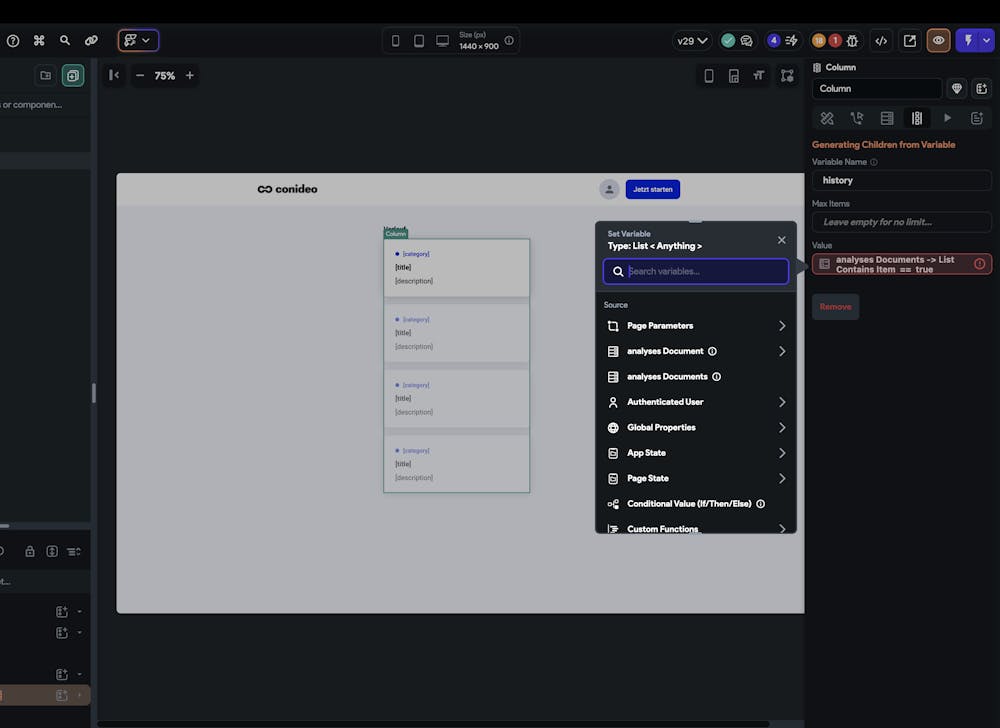Screen dimensions: 1000x728
Task: Click the plus button to zoom in canvas
Action: click(x=189, y=75)
